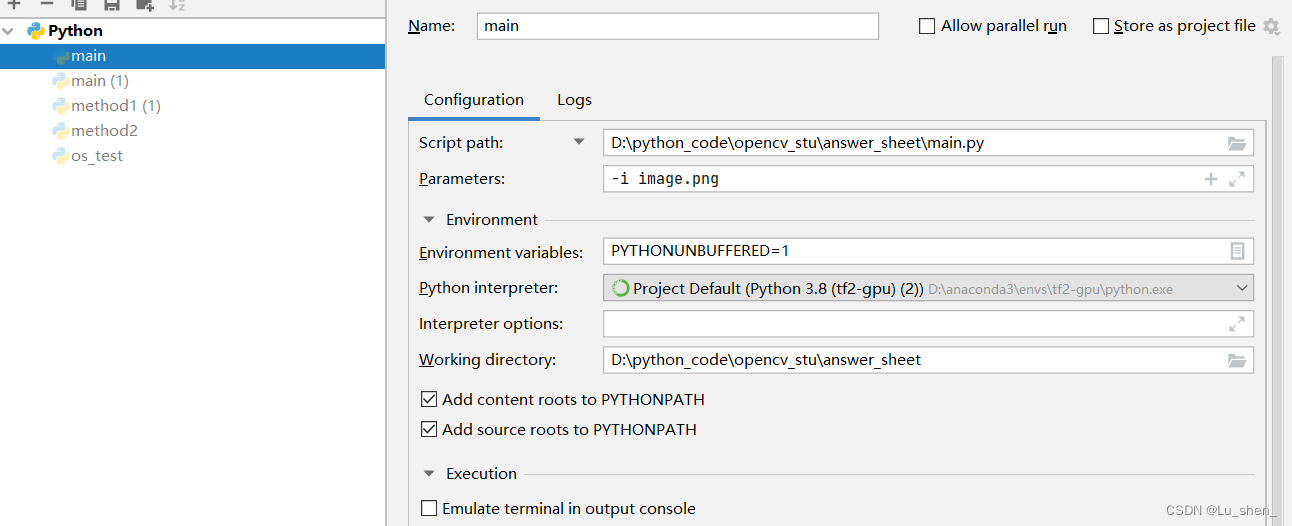The height and width of the screenshot is (526, 1292).
Task: Click the Name input field
Action: [x=678, y=26]
